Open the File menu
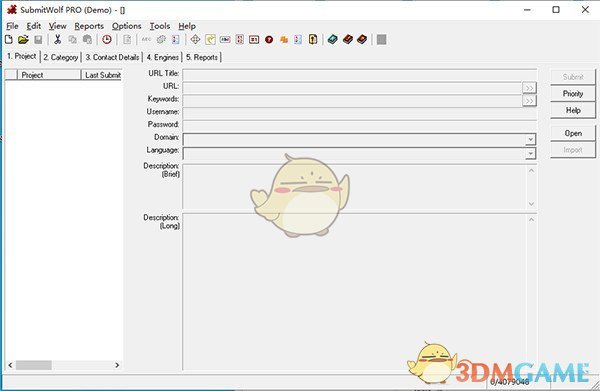 click(x=12, y=26)
